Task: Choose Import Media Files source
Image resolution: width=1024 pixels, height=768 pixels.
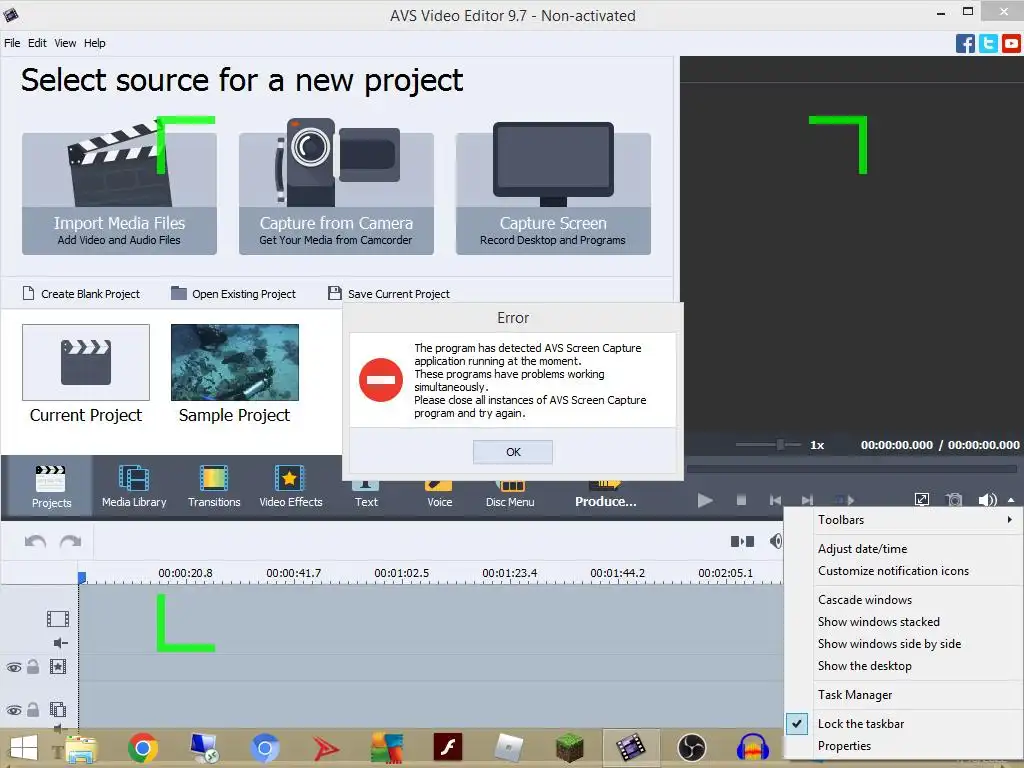Action: (x=120, y=193)
